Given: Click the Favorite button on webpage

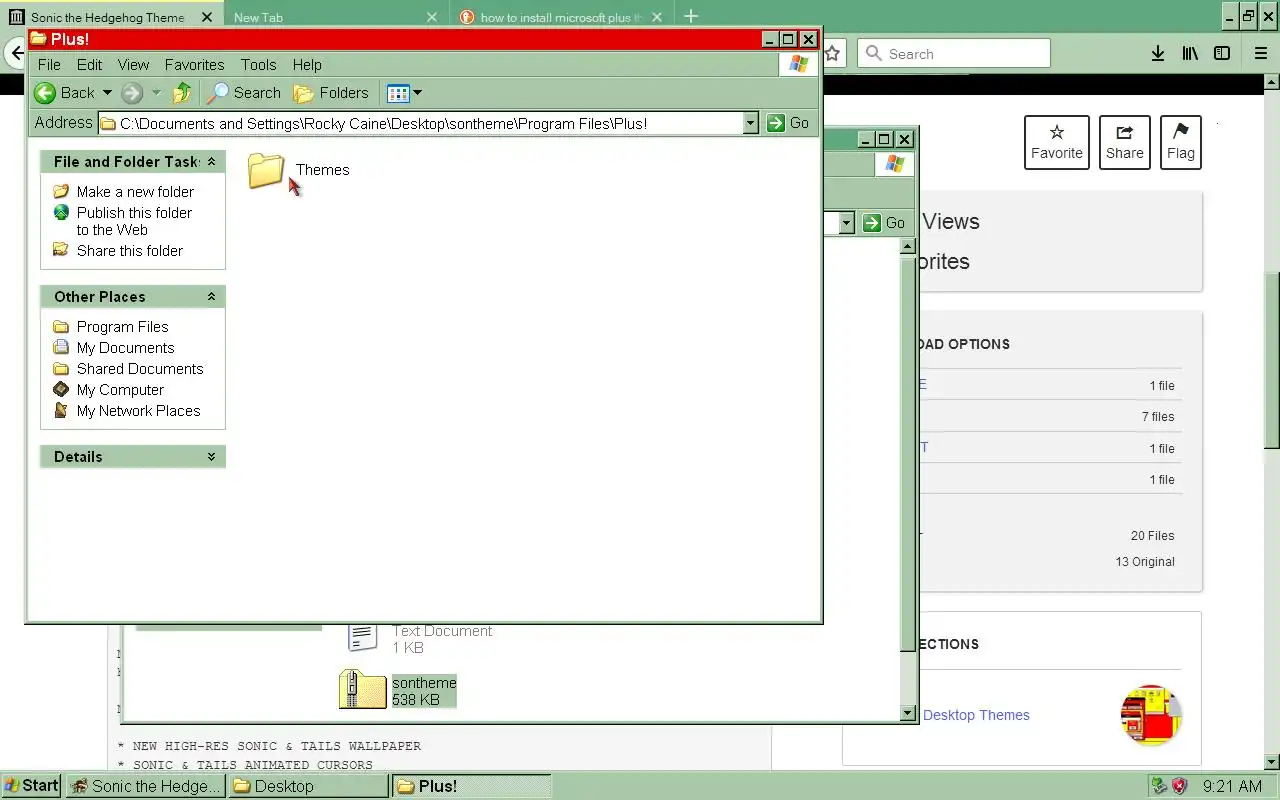Looking at the screenshot, I should [1057, 142].
